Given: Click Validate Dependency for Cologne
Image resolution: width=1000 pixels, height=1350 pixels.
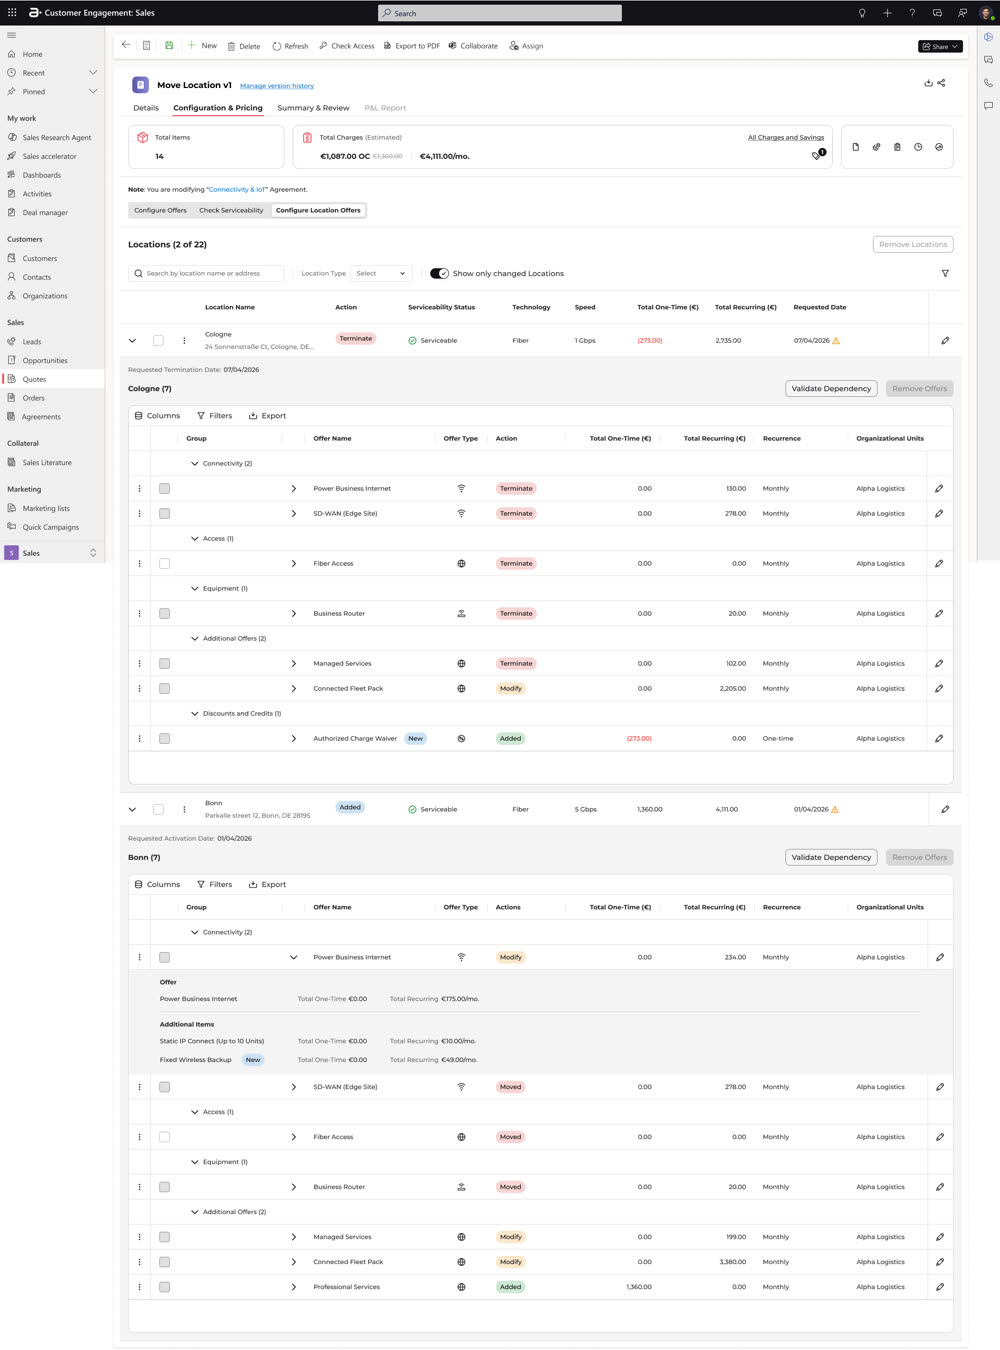Looking at the screenshot, I should 831,389.
